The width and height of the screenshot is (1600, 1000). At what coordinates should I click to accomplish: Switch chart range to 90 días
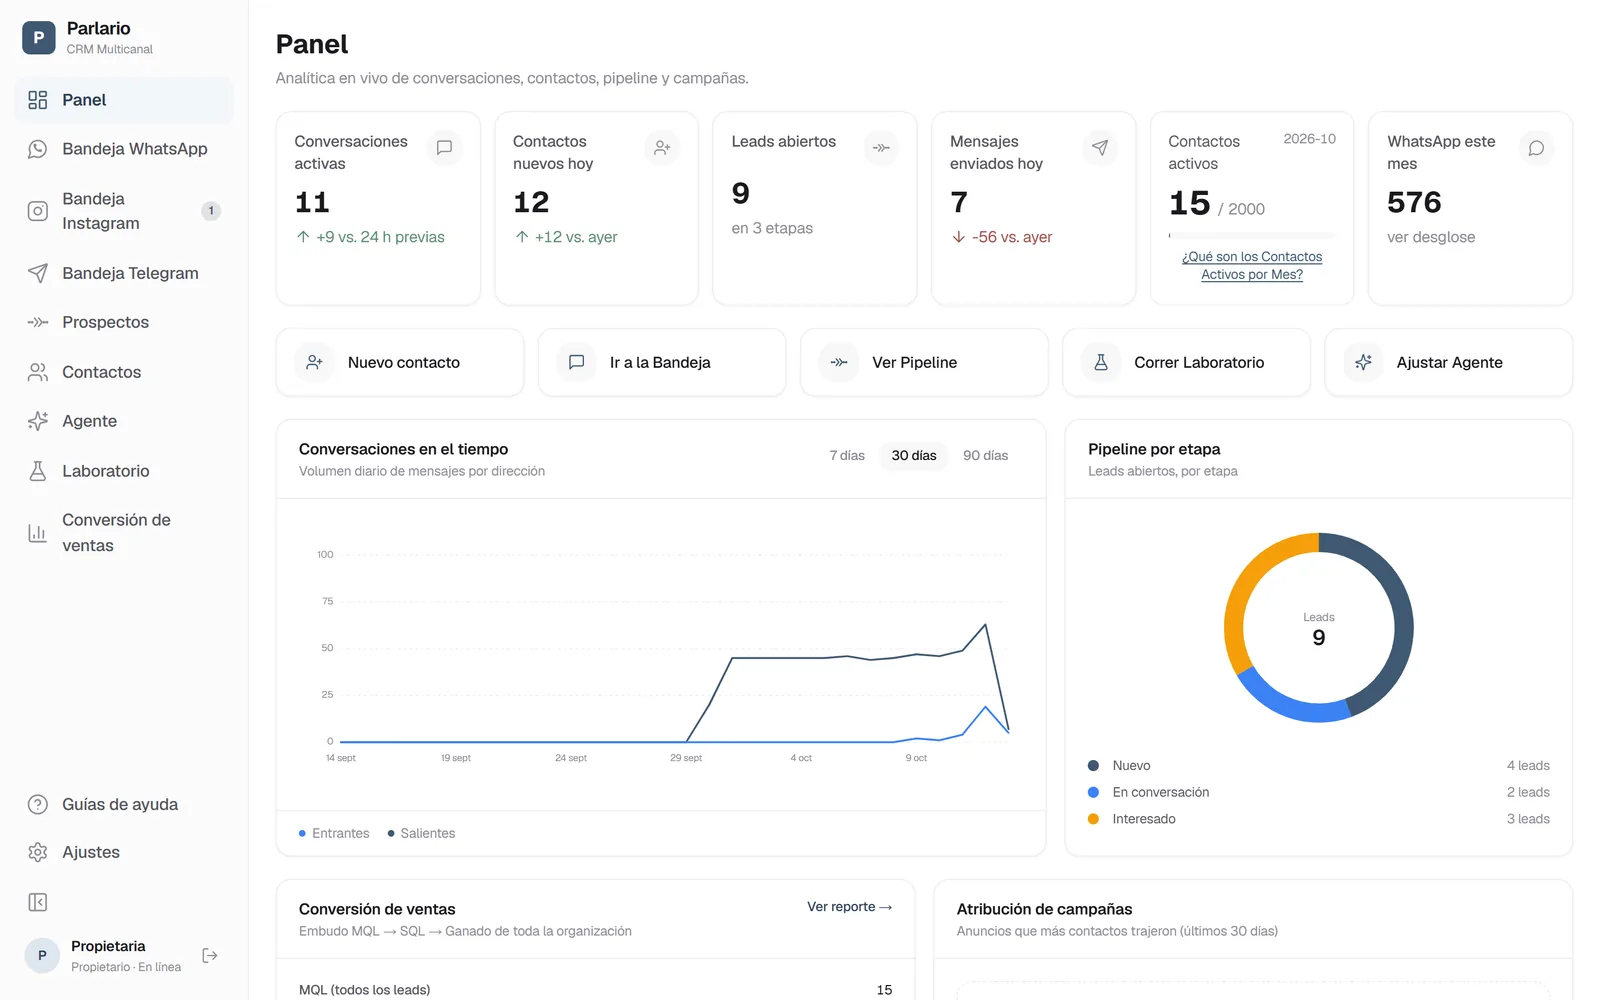[x=985, y=456]
